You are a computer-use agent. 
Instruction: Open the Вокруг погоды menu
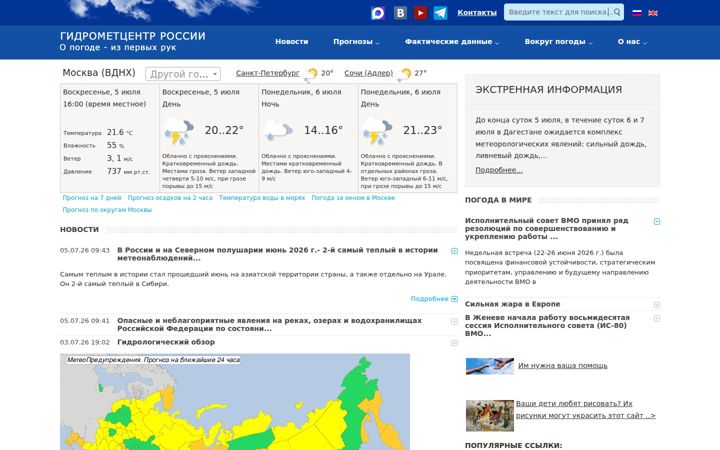558,42
